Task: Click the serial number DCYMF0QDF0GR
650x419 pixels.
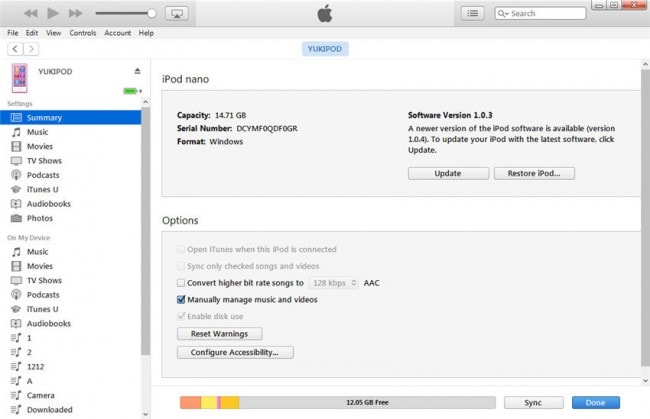Action: point(267,128)
